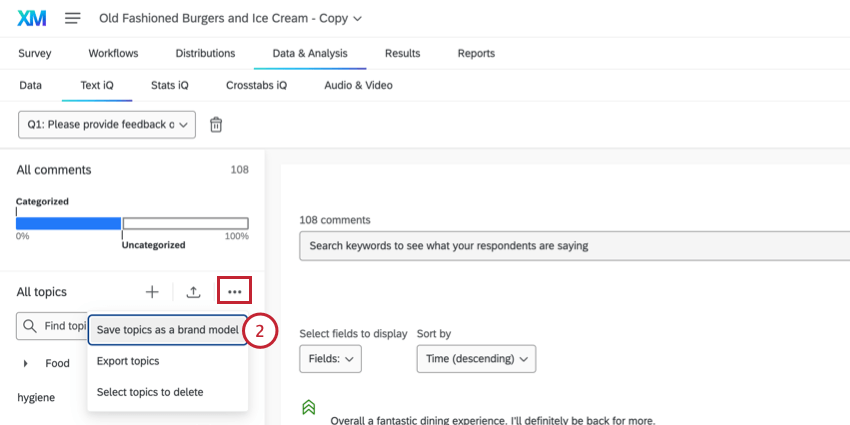This screenshot has height=425, width=850.
Task: Open the Q1 question selector dropdown
Action: [107, 125]
